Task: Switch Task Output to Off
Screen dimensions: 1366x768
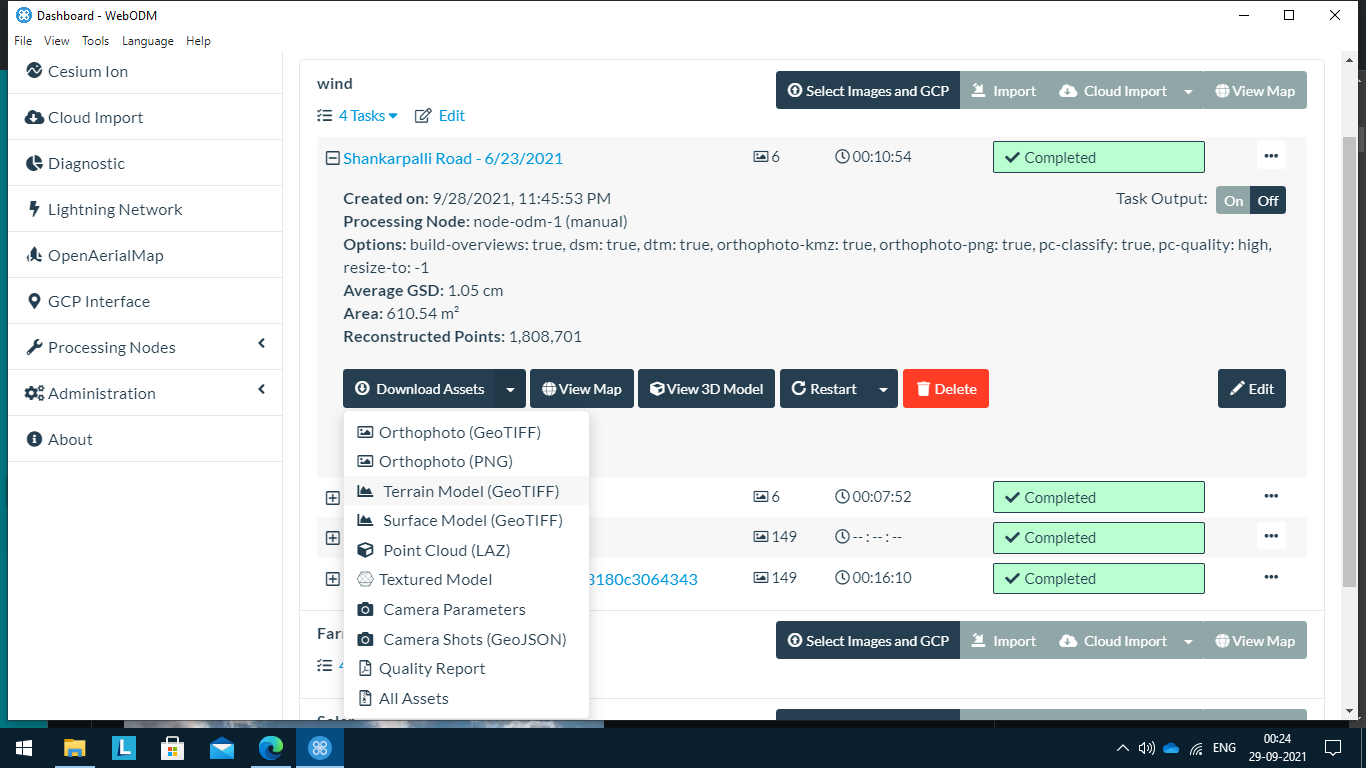Action: click(1268, 201)
